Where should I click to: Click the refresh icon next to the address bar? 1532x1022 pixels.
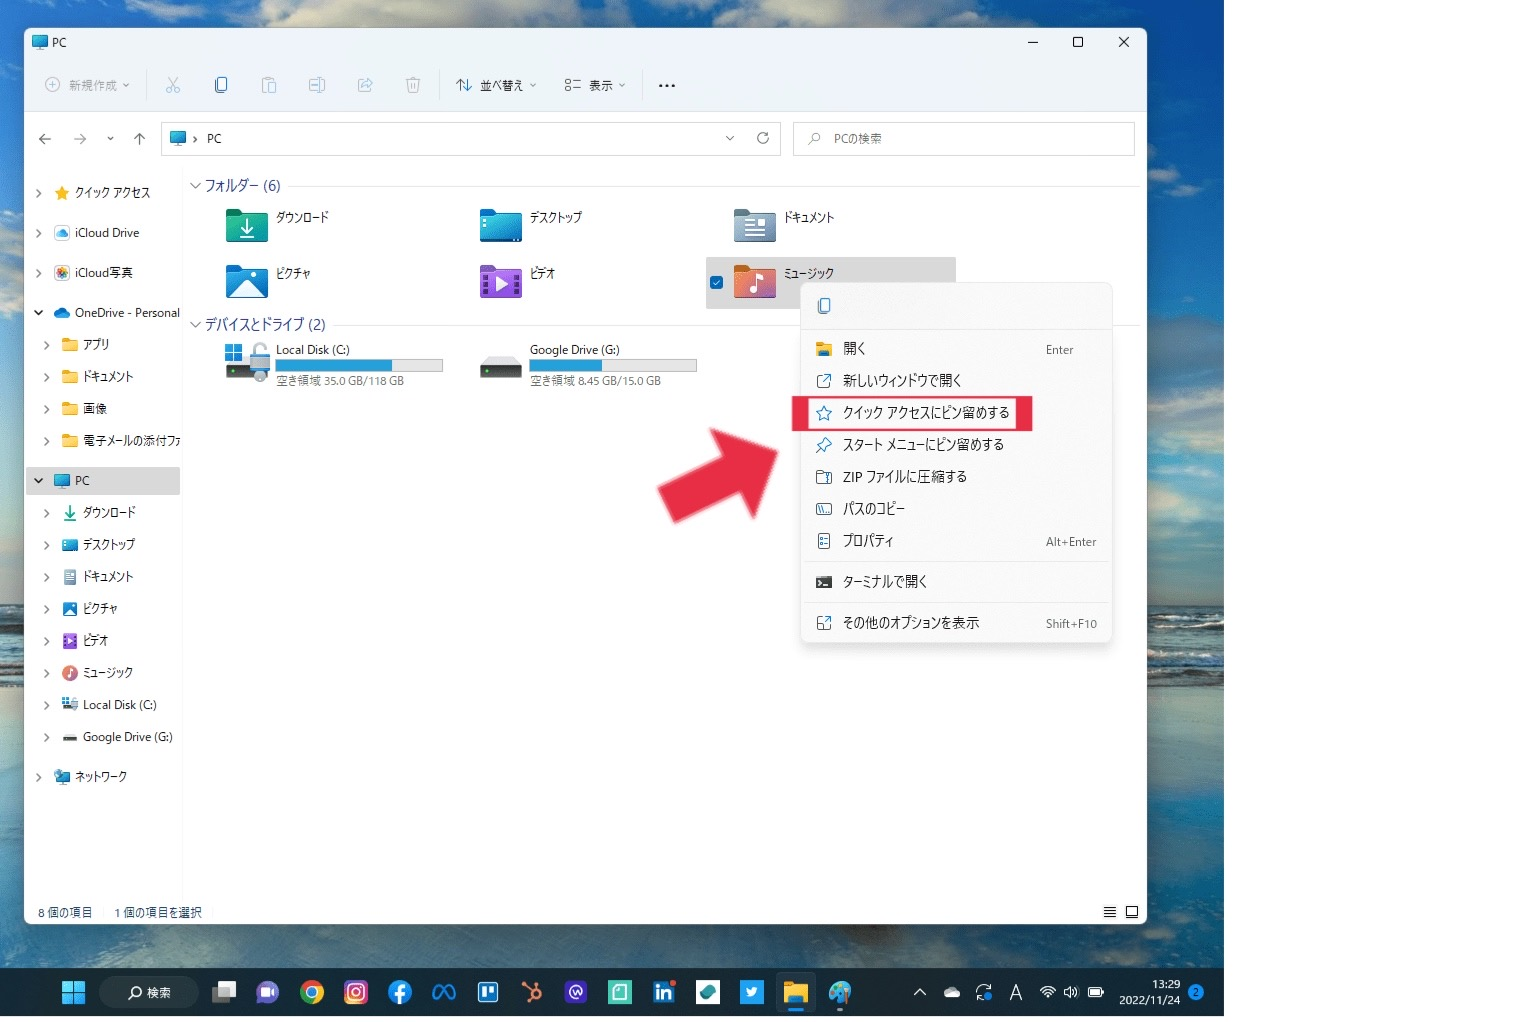763,138
